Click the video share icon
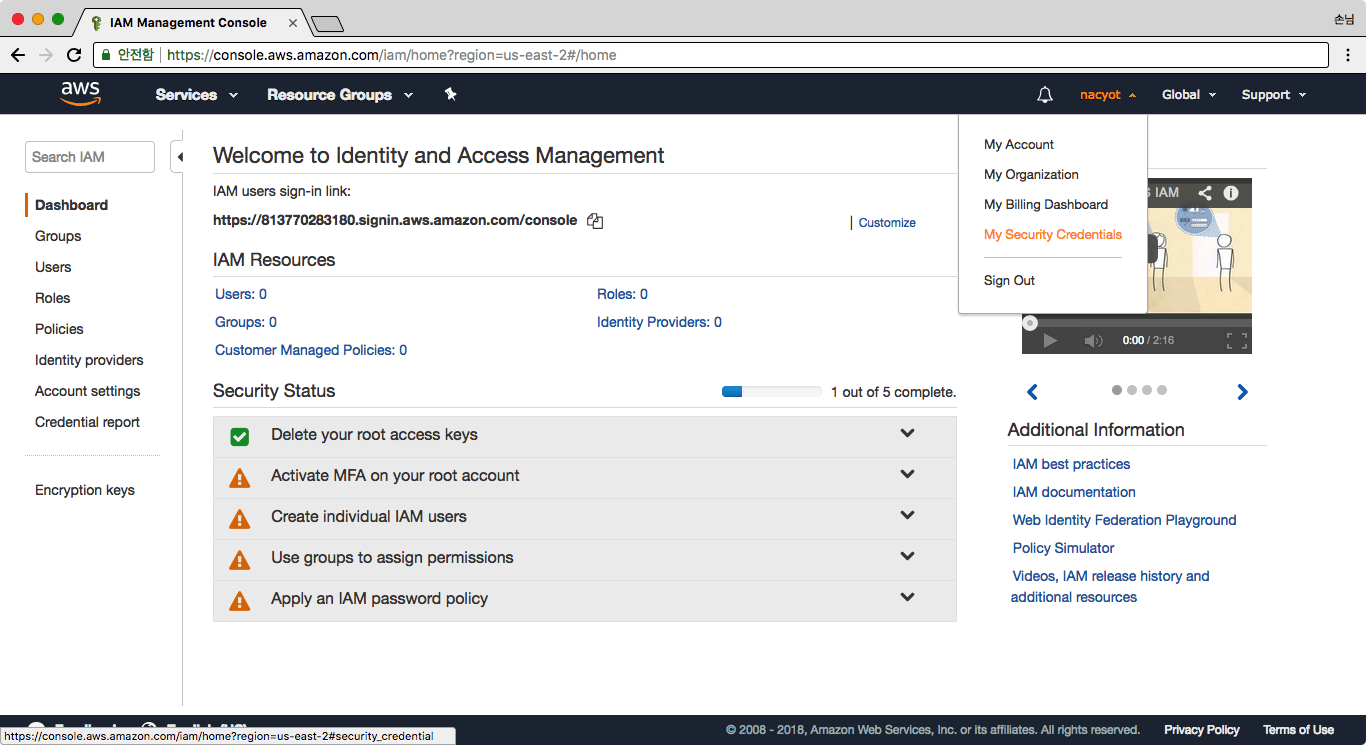This screenshot has height=745, width=1366. coord(1205,193)
